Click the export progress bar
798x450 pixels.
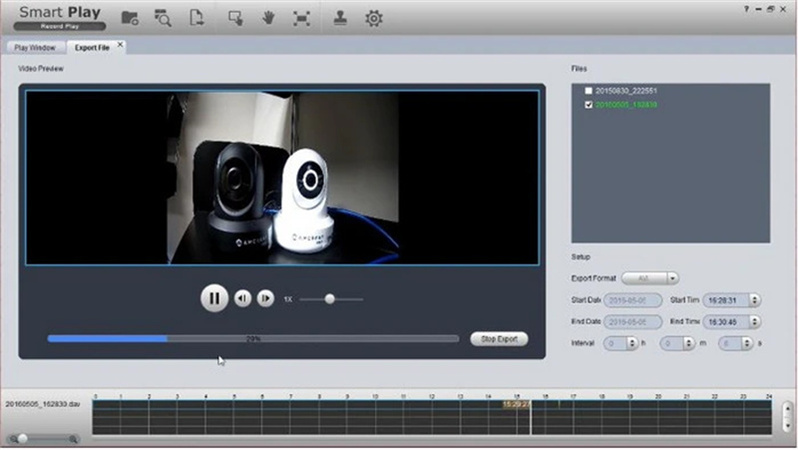point(253,339)
